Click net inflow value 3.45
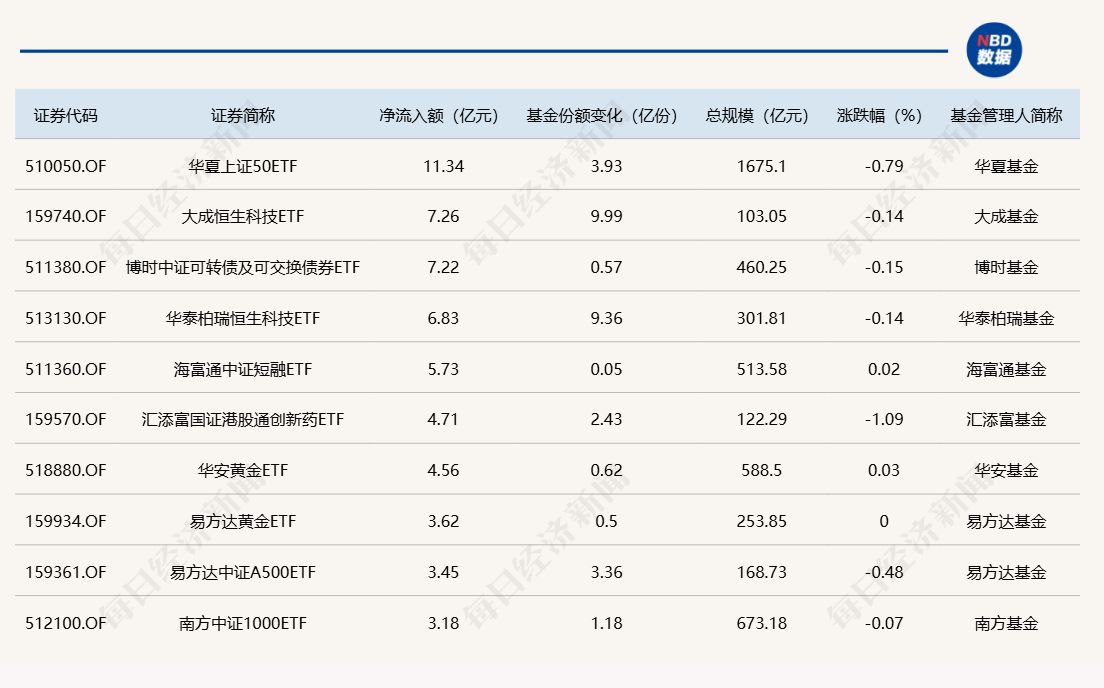This screenshot has width=1104, height=688. tap(444, 572)
